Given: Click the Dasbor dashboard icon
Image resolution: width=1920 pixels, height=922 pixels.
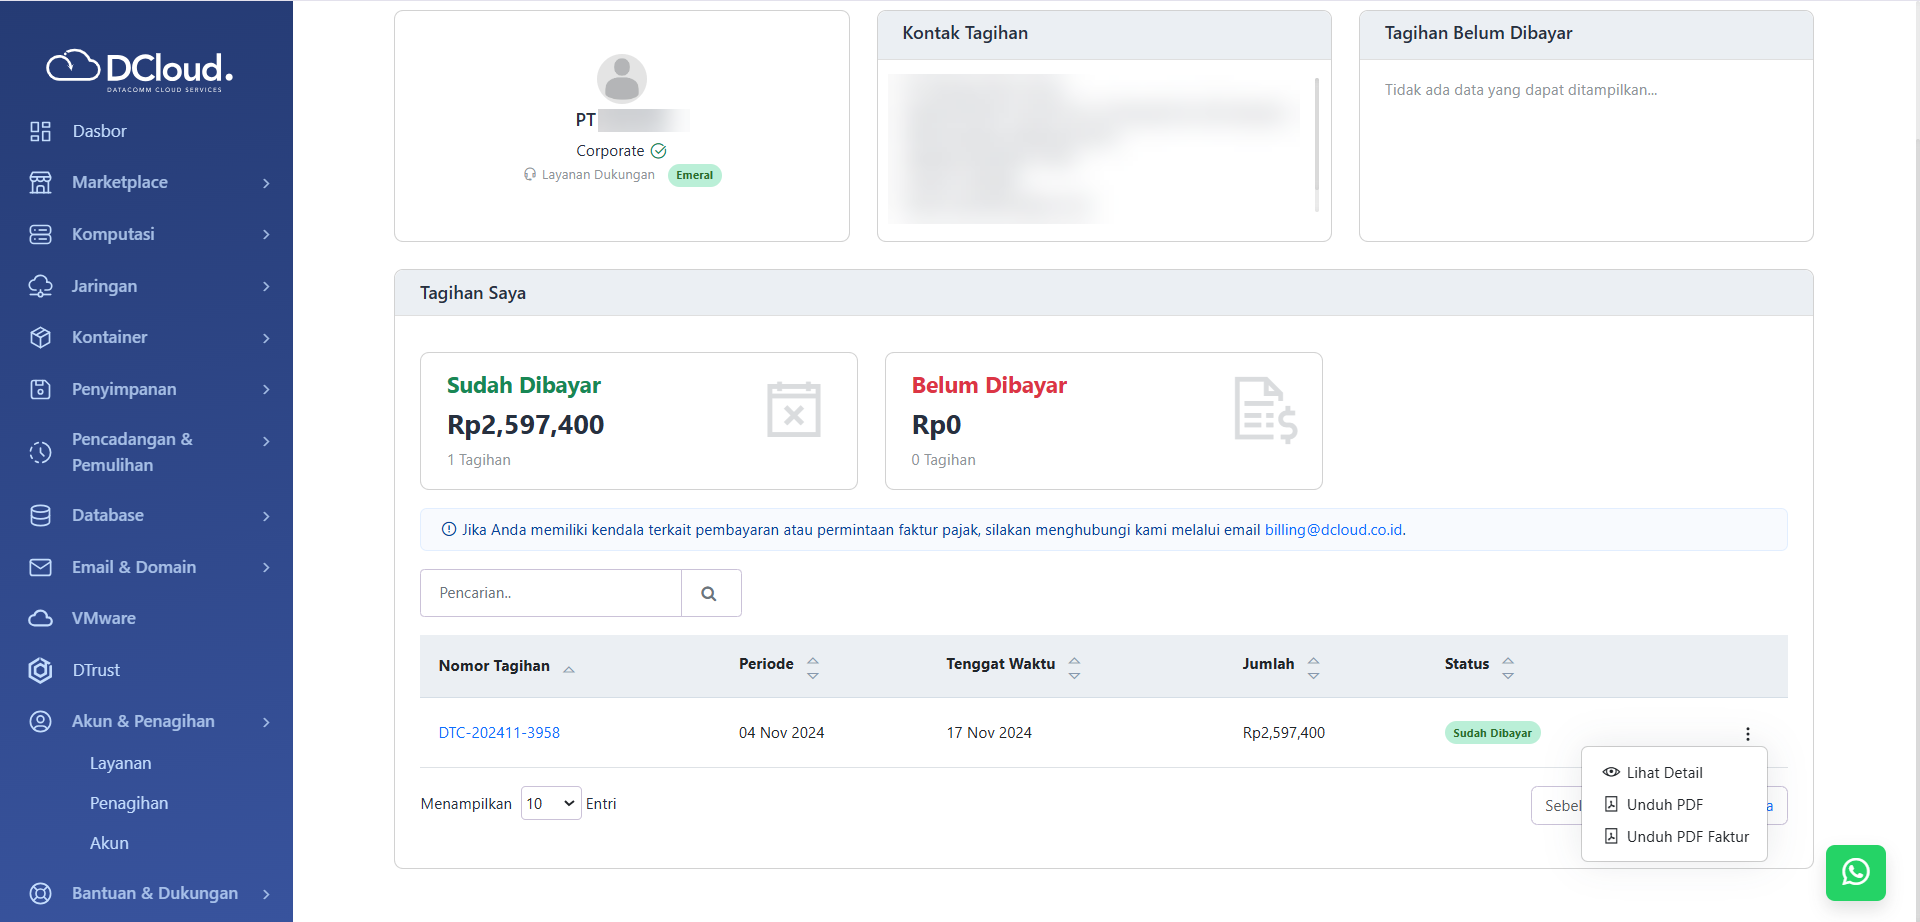Looking at the screenshot, I should (x=40, y=131).
